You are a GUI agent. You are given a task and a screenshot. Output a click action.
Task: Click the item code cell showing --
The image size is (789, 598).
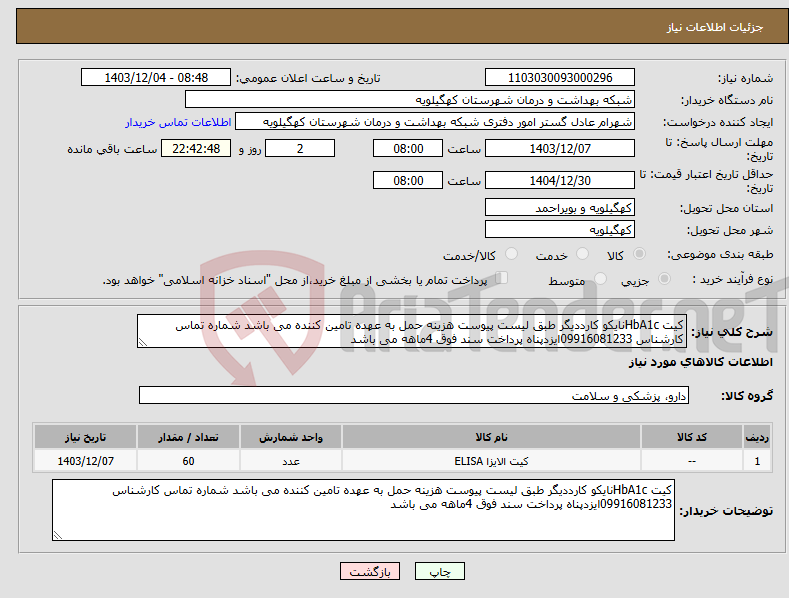point(692,461)
